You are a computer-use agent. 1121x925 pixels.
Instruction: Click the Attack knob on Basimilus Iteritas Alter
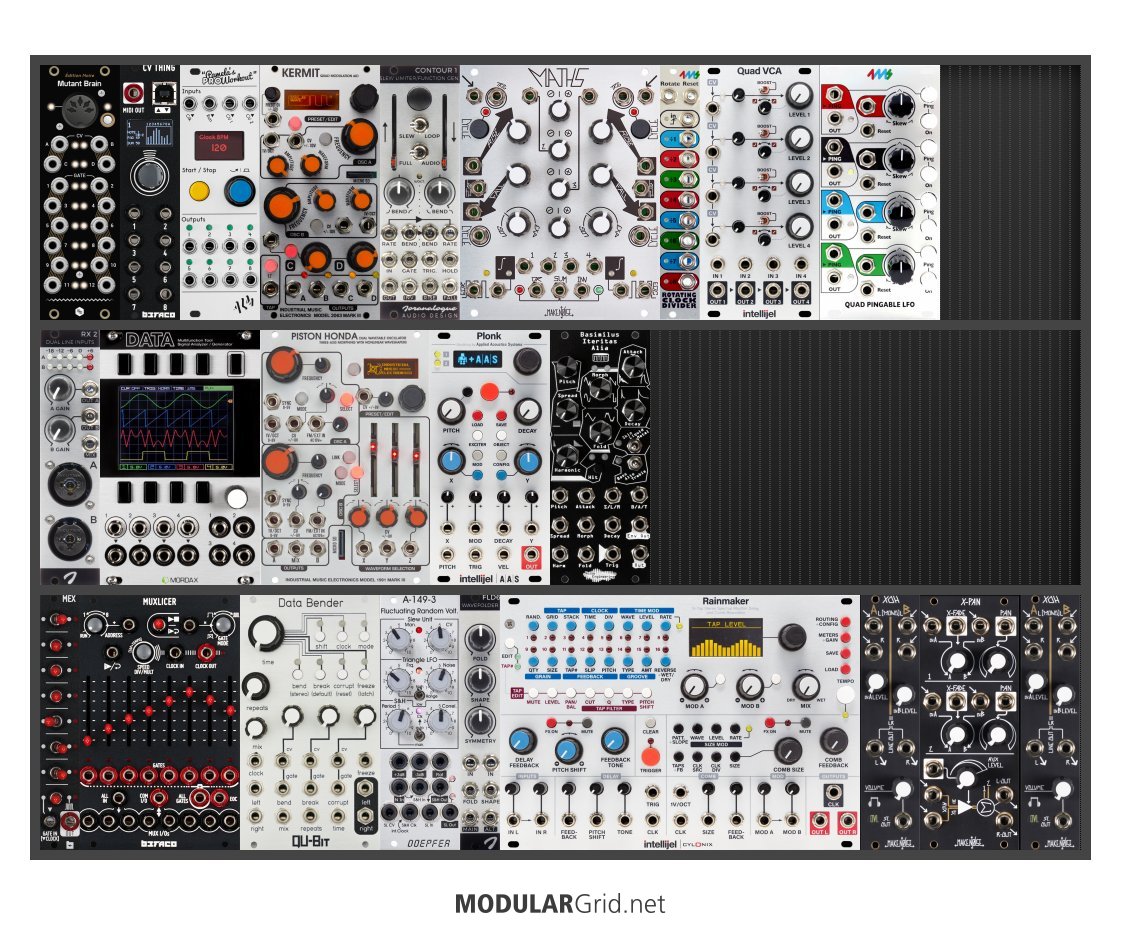[x=633, y=368]
